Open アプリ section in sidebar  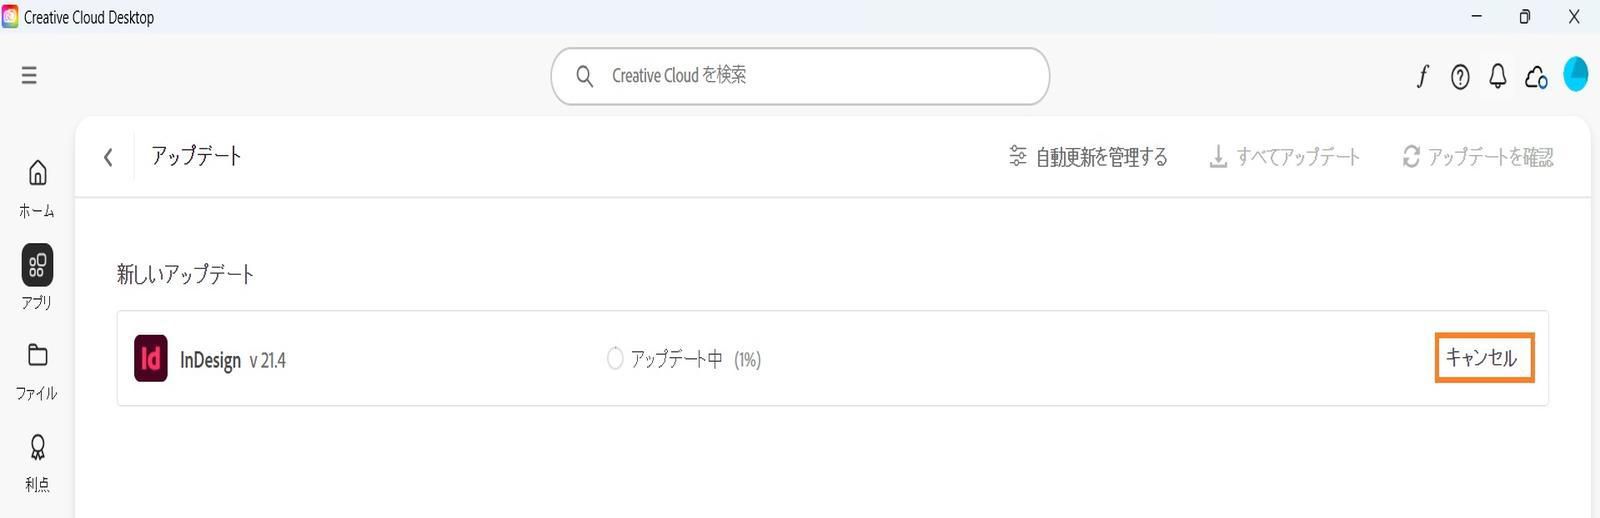(x=37, y=277)
